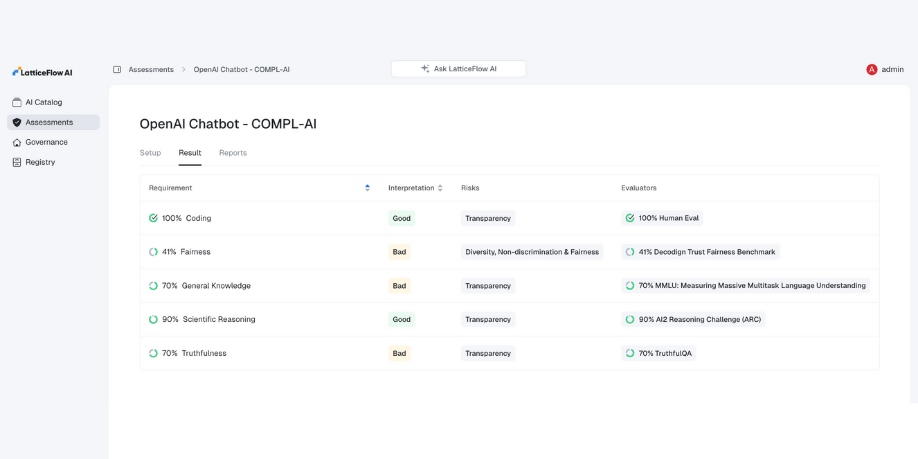Viewport: 918px width, 459px height.
Task: Click the Bad badge in General Knowledge row
Action: pos(399,286)
